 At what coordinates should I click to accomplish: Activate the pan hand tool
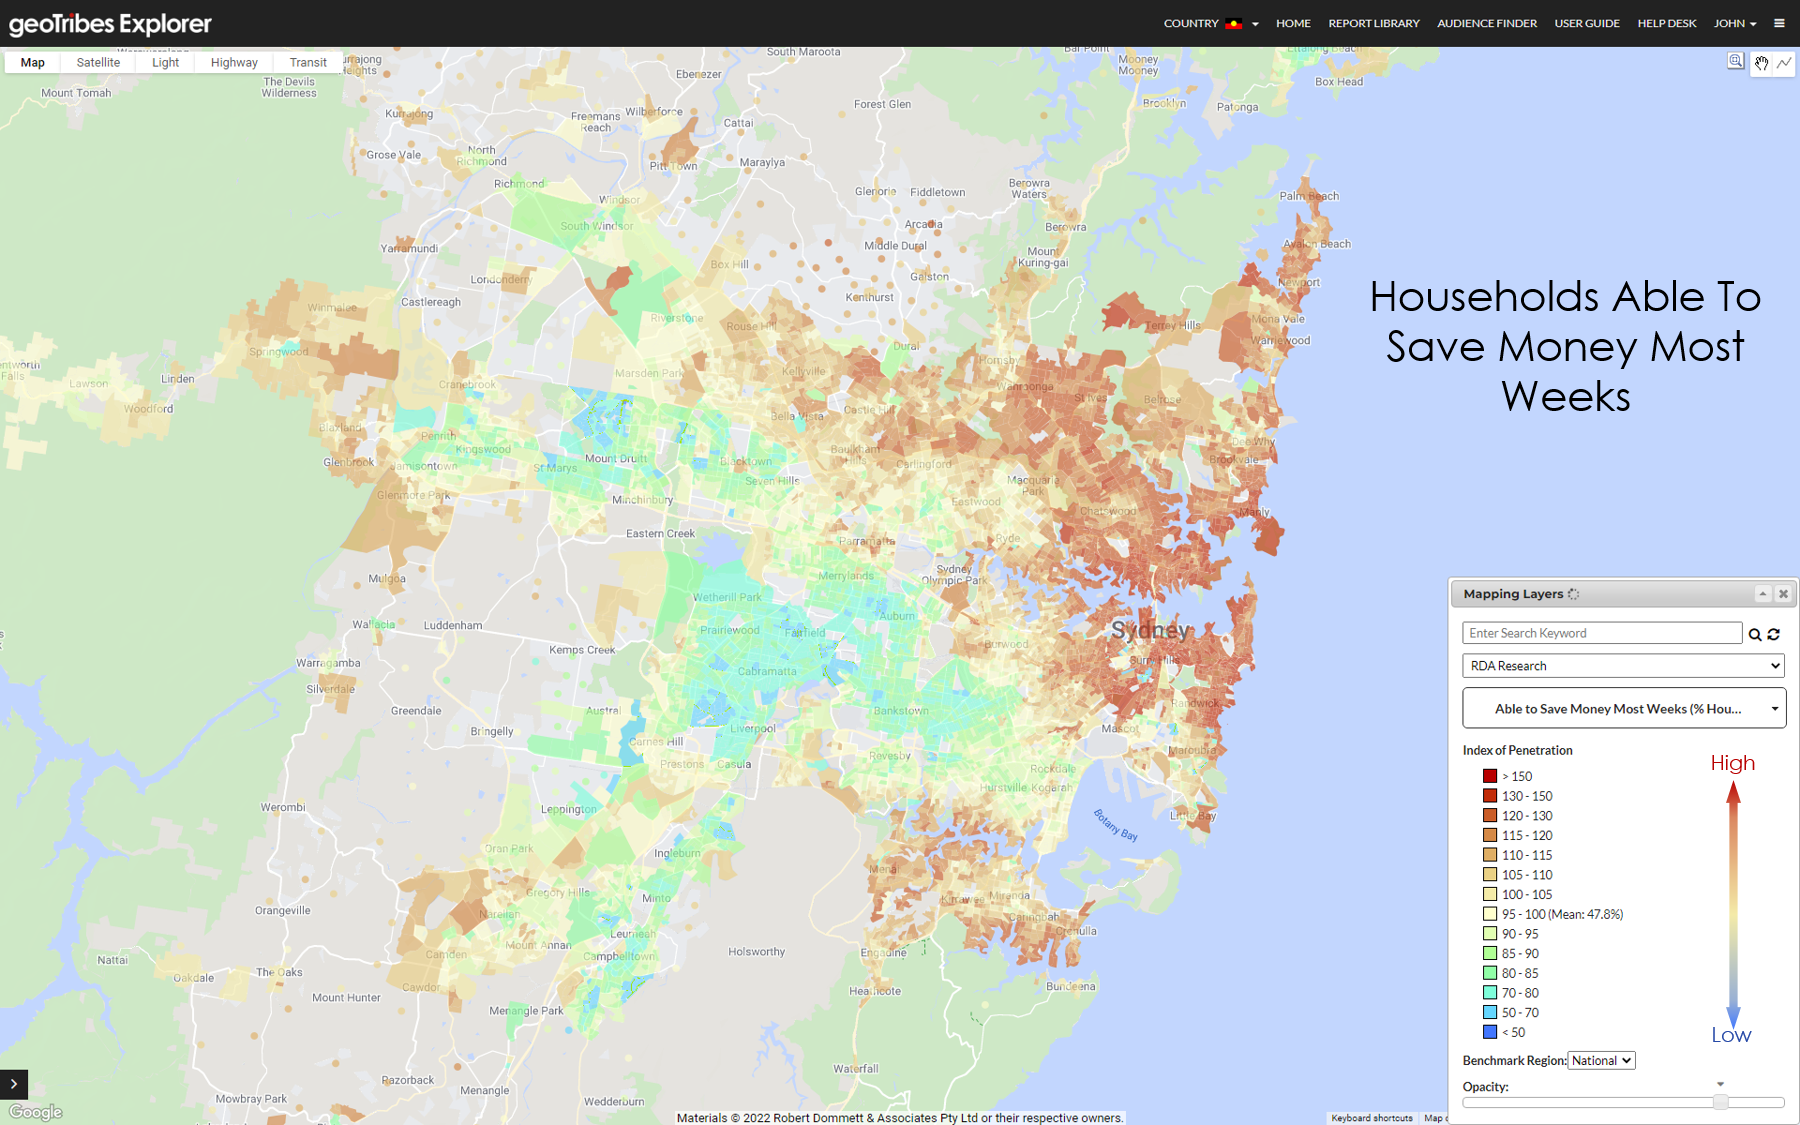[1761, 62]
